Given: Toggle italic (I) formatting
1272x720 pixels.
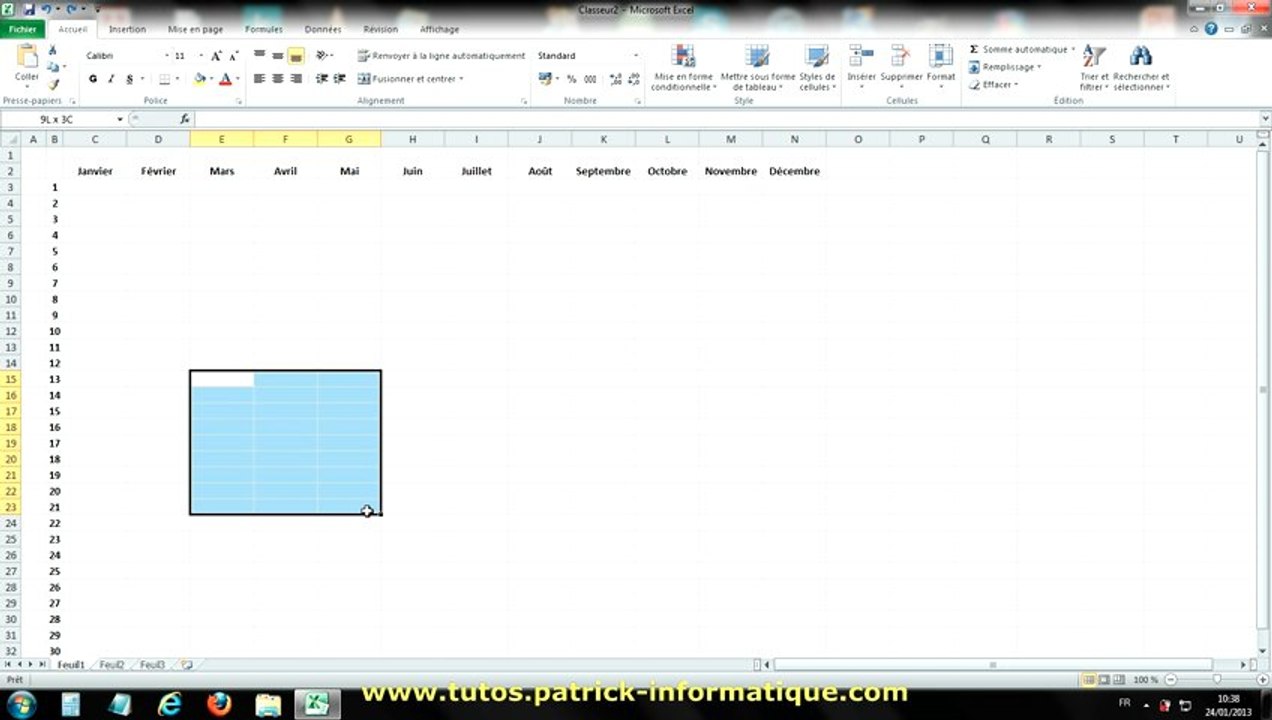Looking at the screenshot, I should click(111, 79).
